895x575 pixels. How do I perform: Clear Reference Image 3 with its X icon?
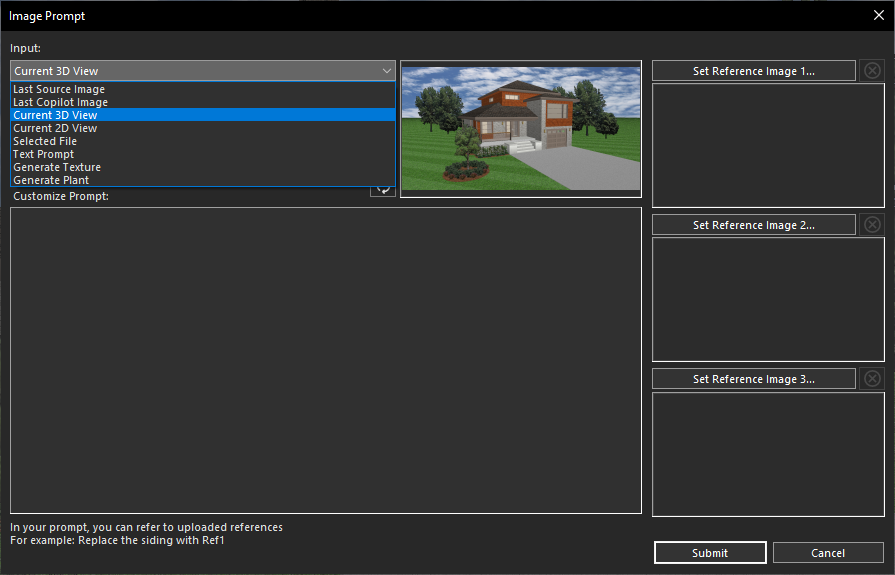pos(872,379)
